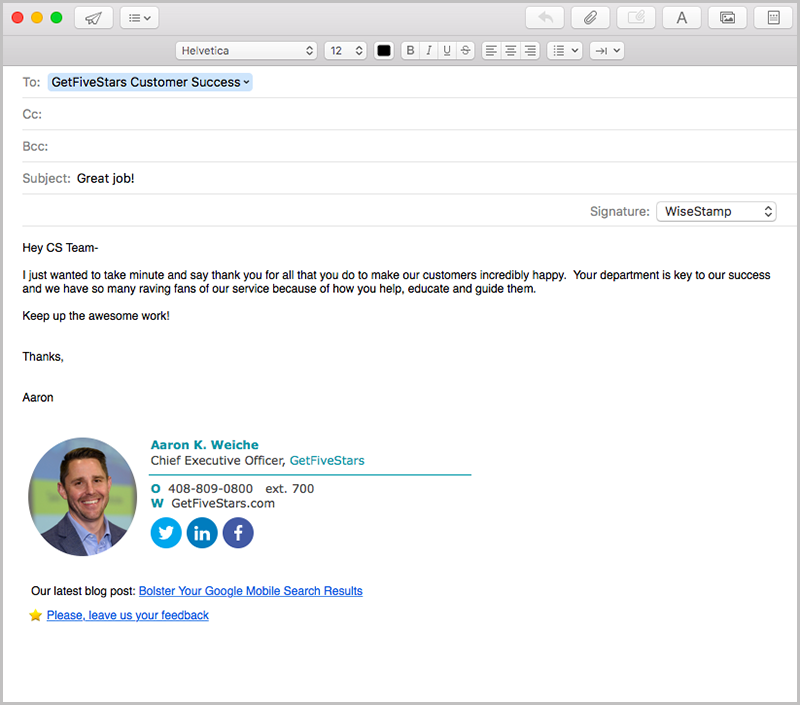Open the GetFiveStars.com website link
800x705 pixels.
[223, 503]
